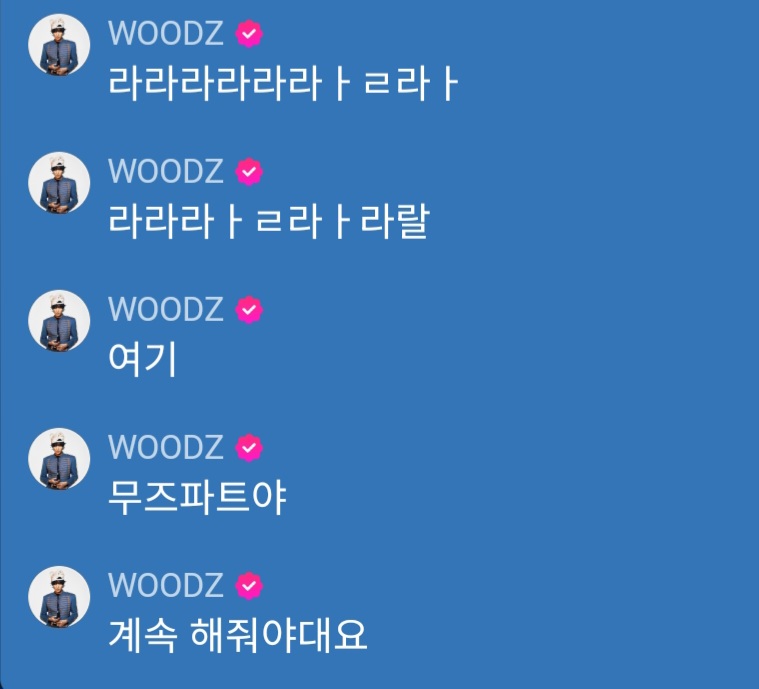
Task: Select the message 라라라ㅏㄹ라ㅏ라랄
Action: [x=269, y=222]
